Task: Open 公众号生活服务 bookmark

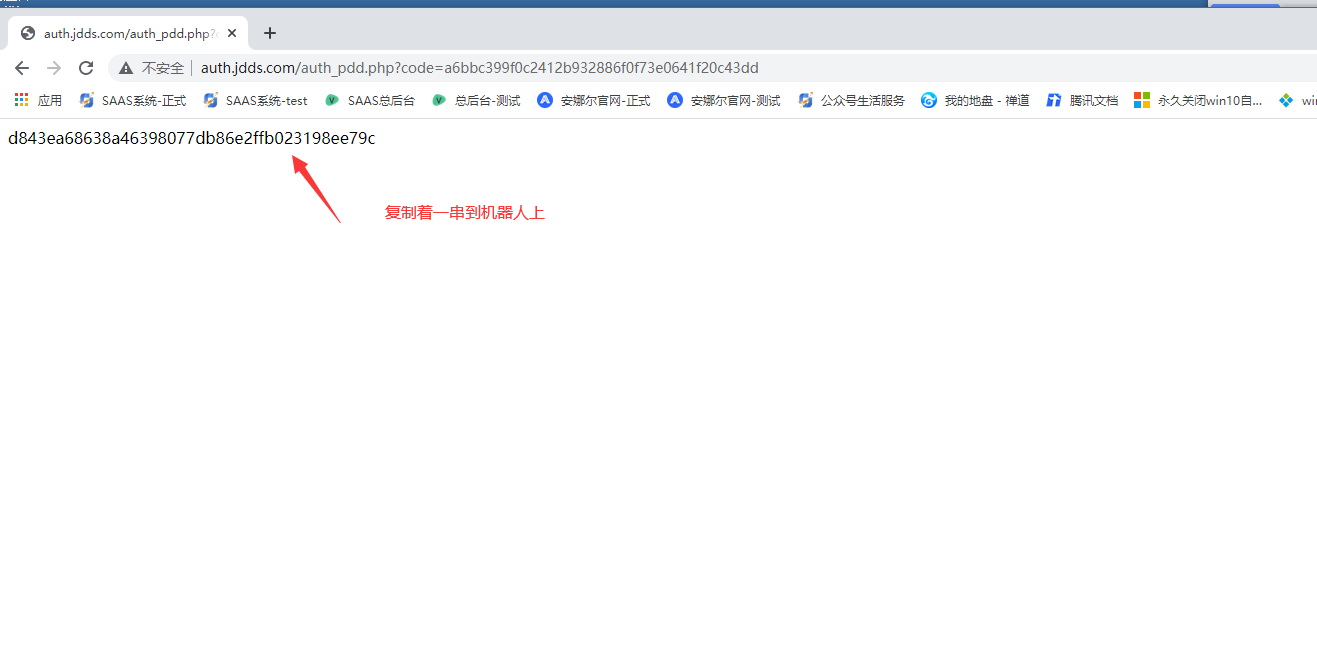Action: coord(852,100)
